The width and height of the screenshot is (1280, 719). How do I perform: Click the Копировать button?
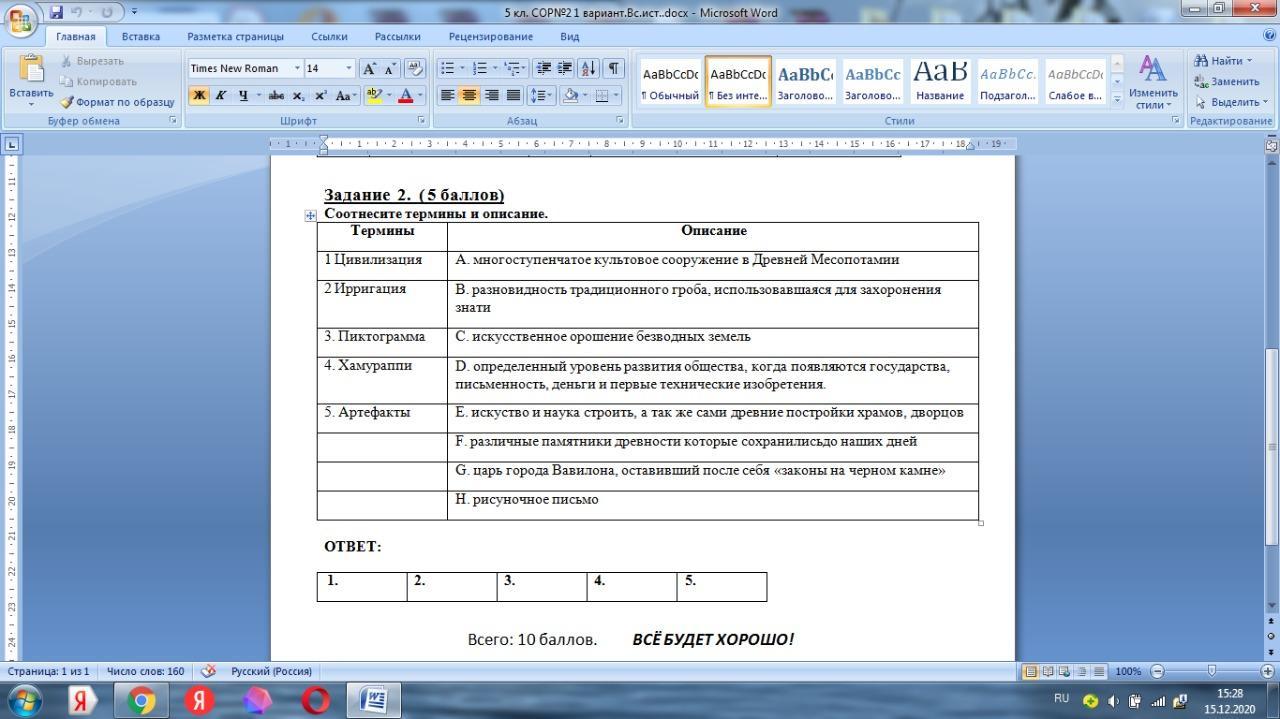pyautogui.click(x=98, y=81)
